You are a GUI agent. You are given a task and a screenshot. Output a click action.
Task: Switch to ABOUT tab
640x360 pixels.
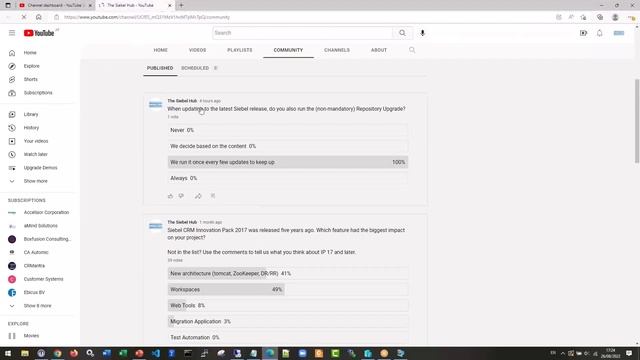pyautogui.click(x=379, y=50)
